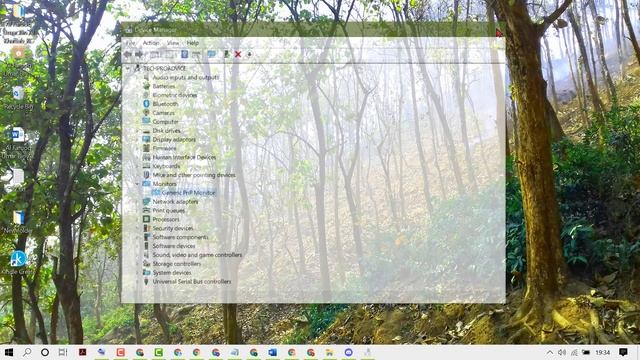The image size is (640, 360).
Task: Collapse the Monitors category arrow
Action: tap(138, 184)
